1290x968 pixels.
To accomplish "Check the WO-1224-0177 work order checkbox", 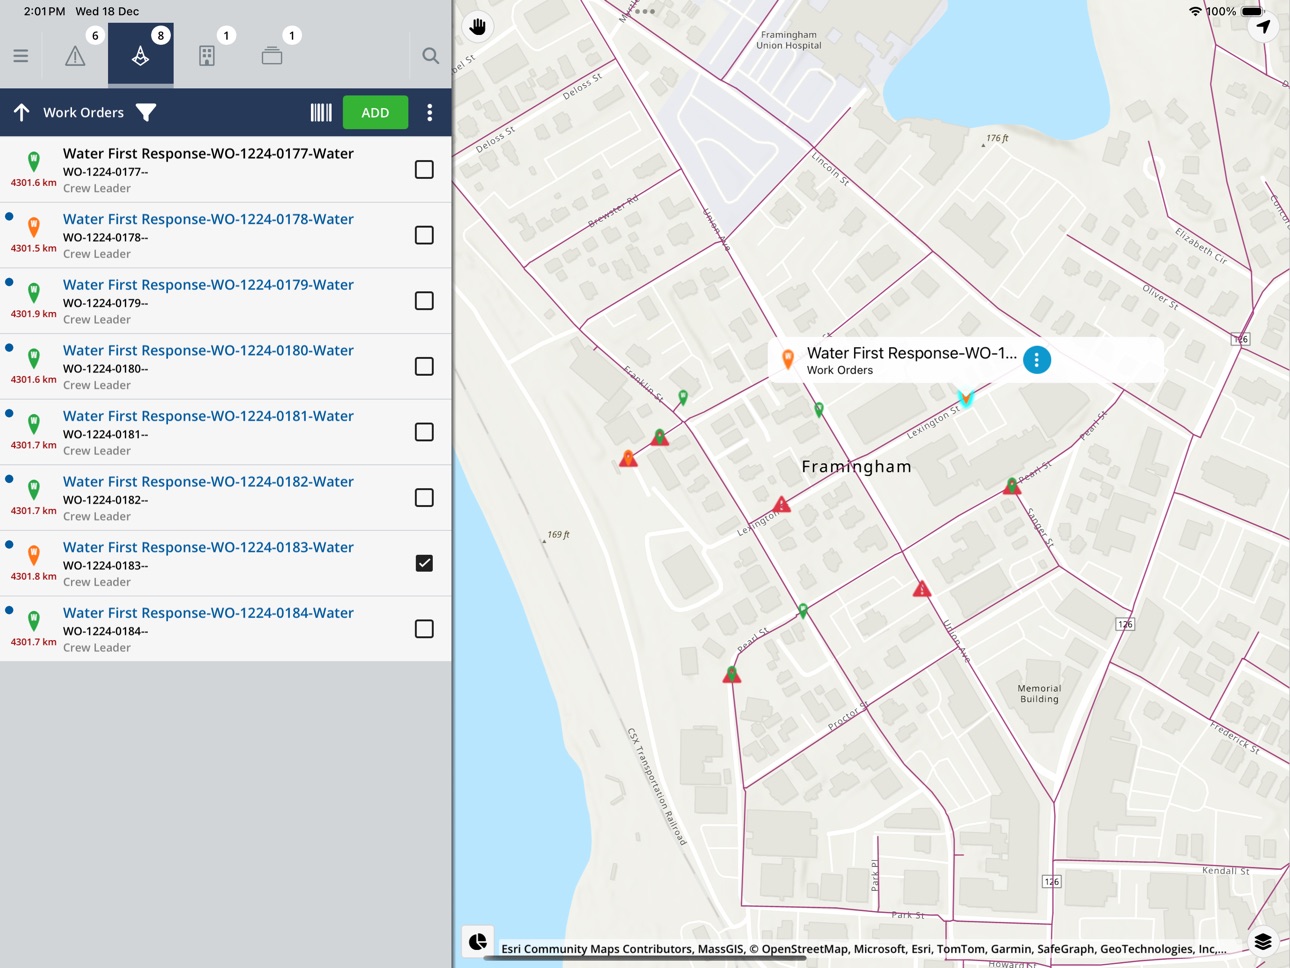I will pyautogui.click(x=424, y=170).
